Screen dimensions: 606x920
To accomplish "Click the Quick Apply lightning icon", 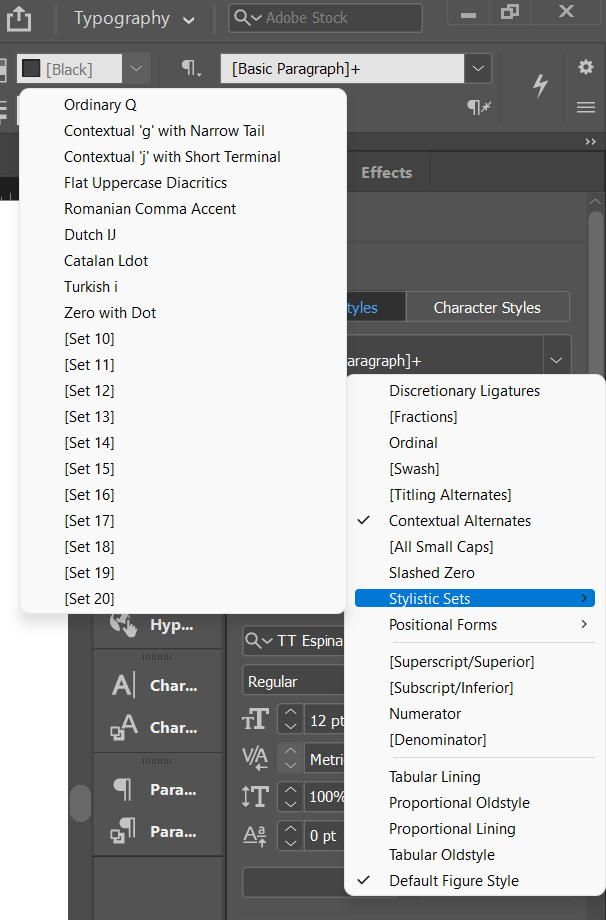I will click(x=540, y=86).
